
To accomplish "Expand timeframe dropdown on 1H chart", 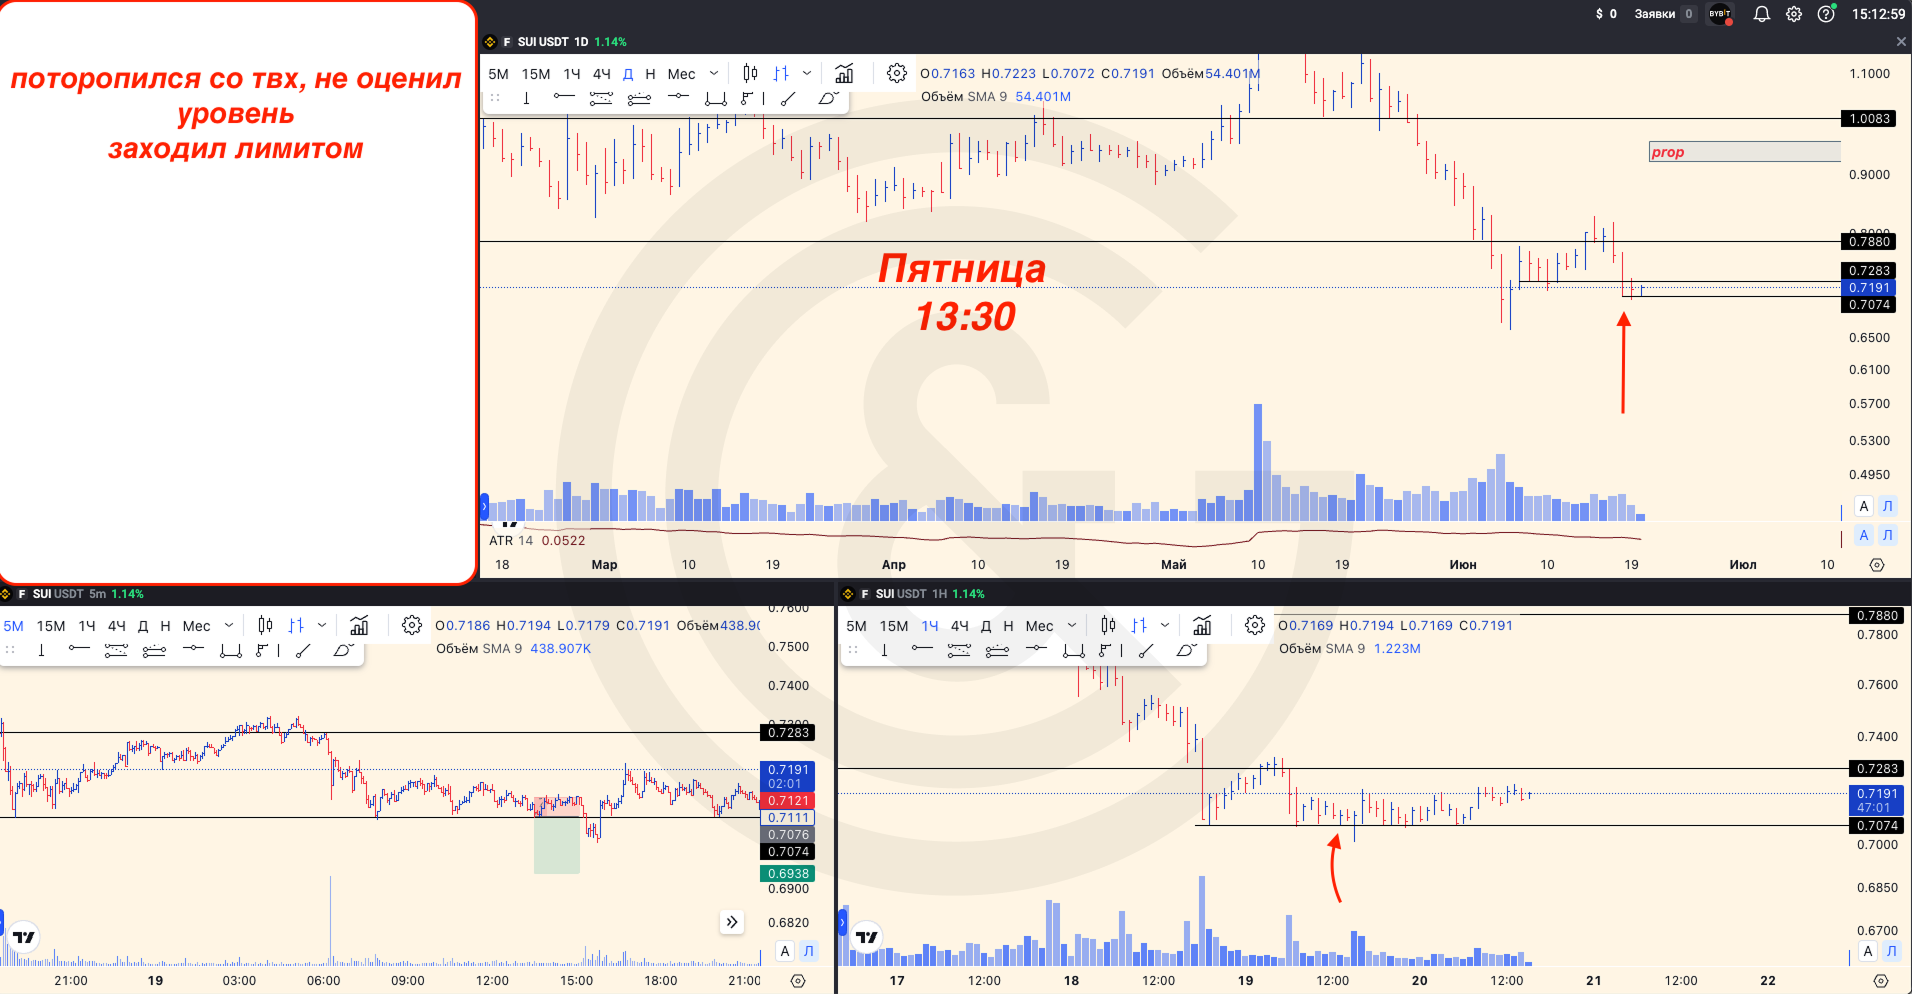I will tap(1072, 626).
